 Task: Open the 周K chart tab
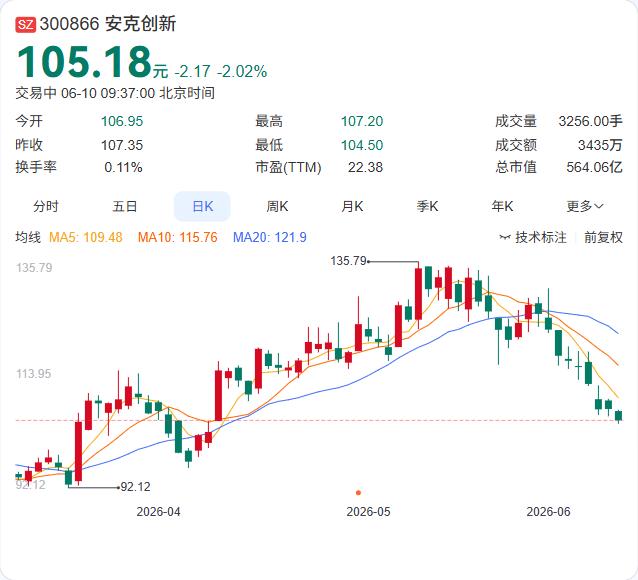tap(277, 206)
